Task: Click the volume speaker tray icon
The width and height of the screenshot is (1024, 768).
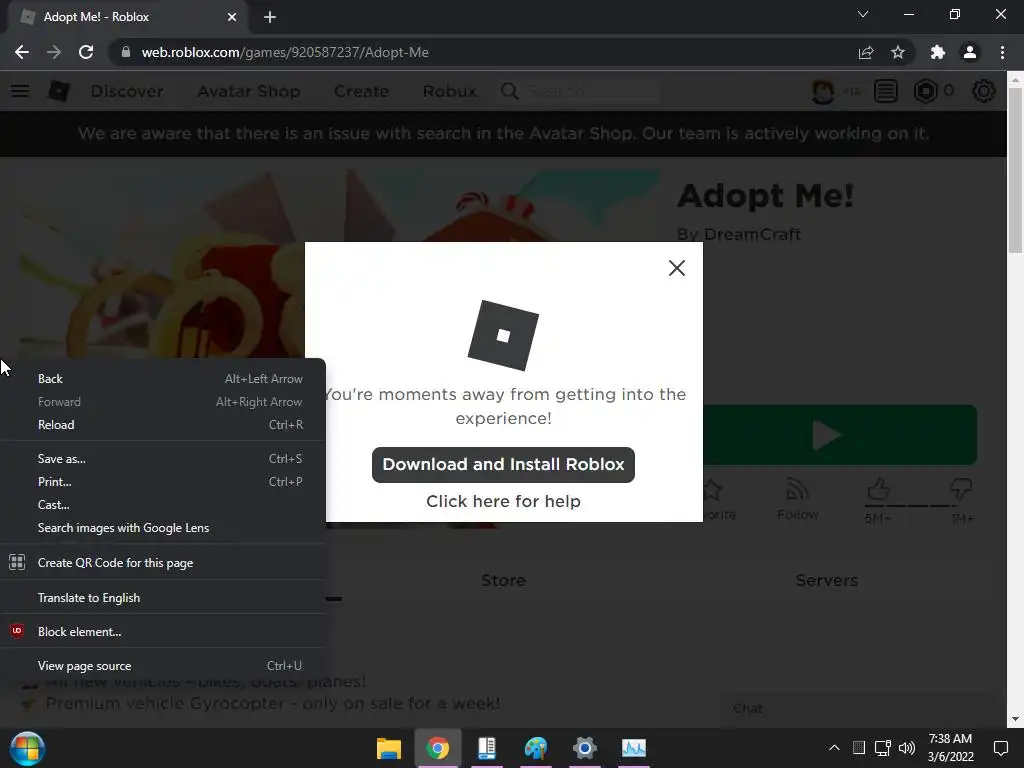Action: click(x=906, y=748)
